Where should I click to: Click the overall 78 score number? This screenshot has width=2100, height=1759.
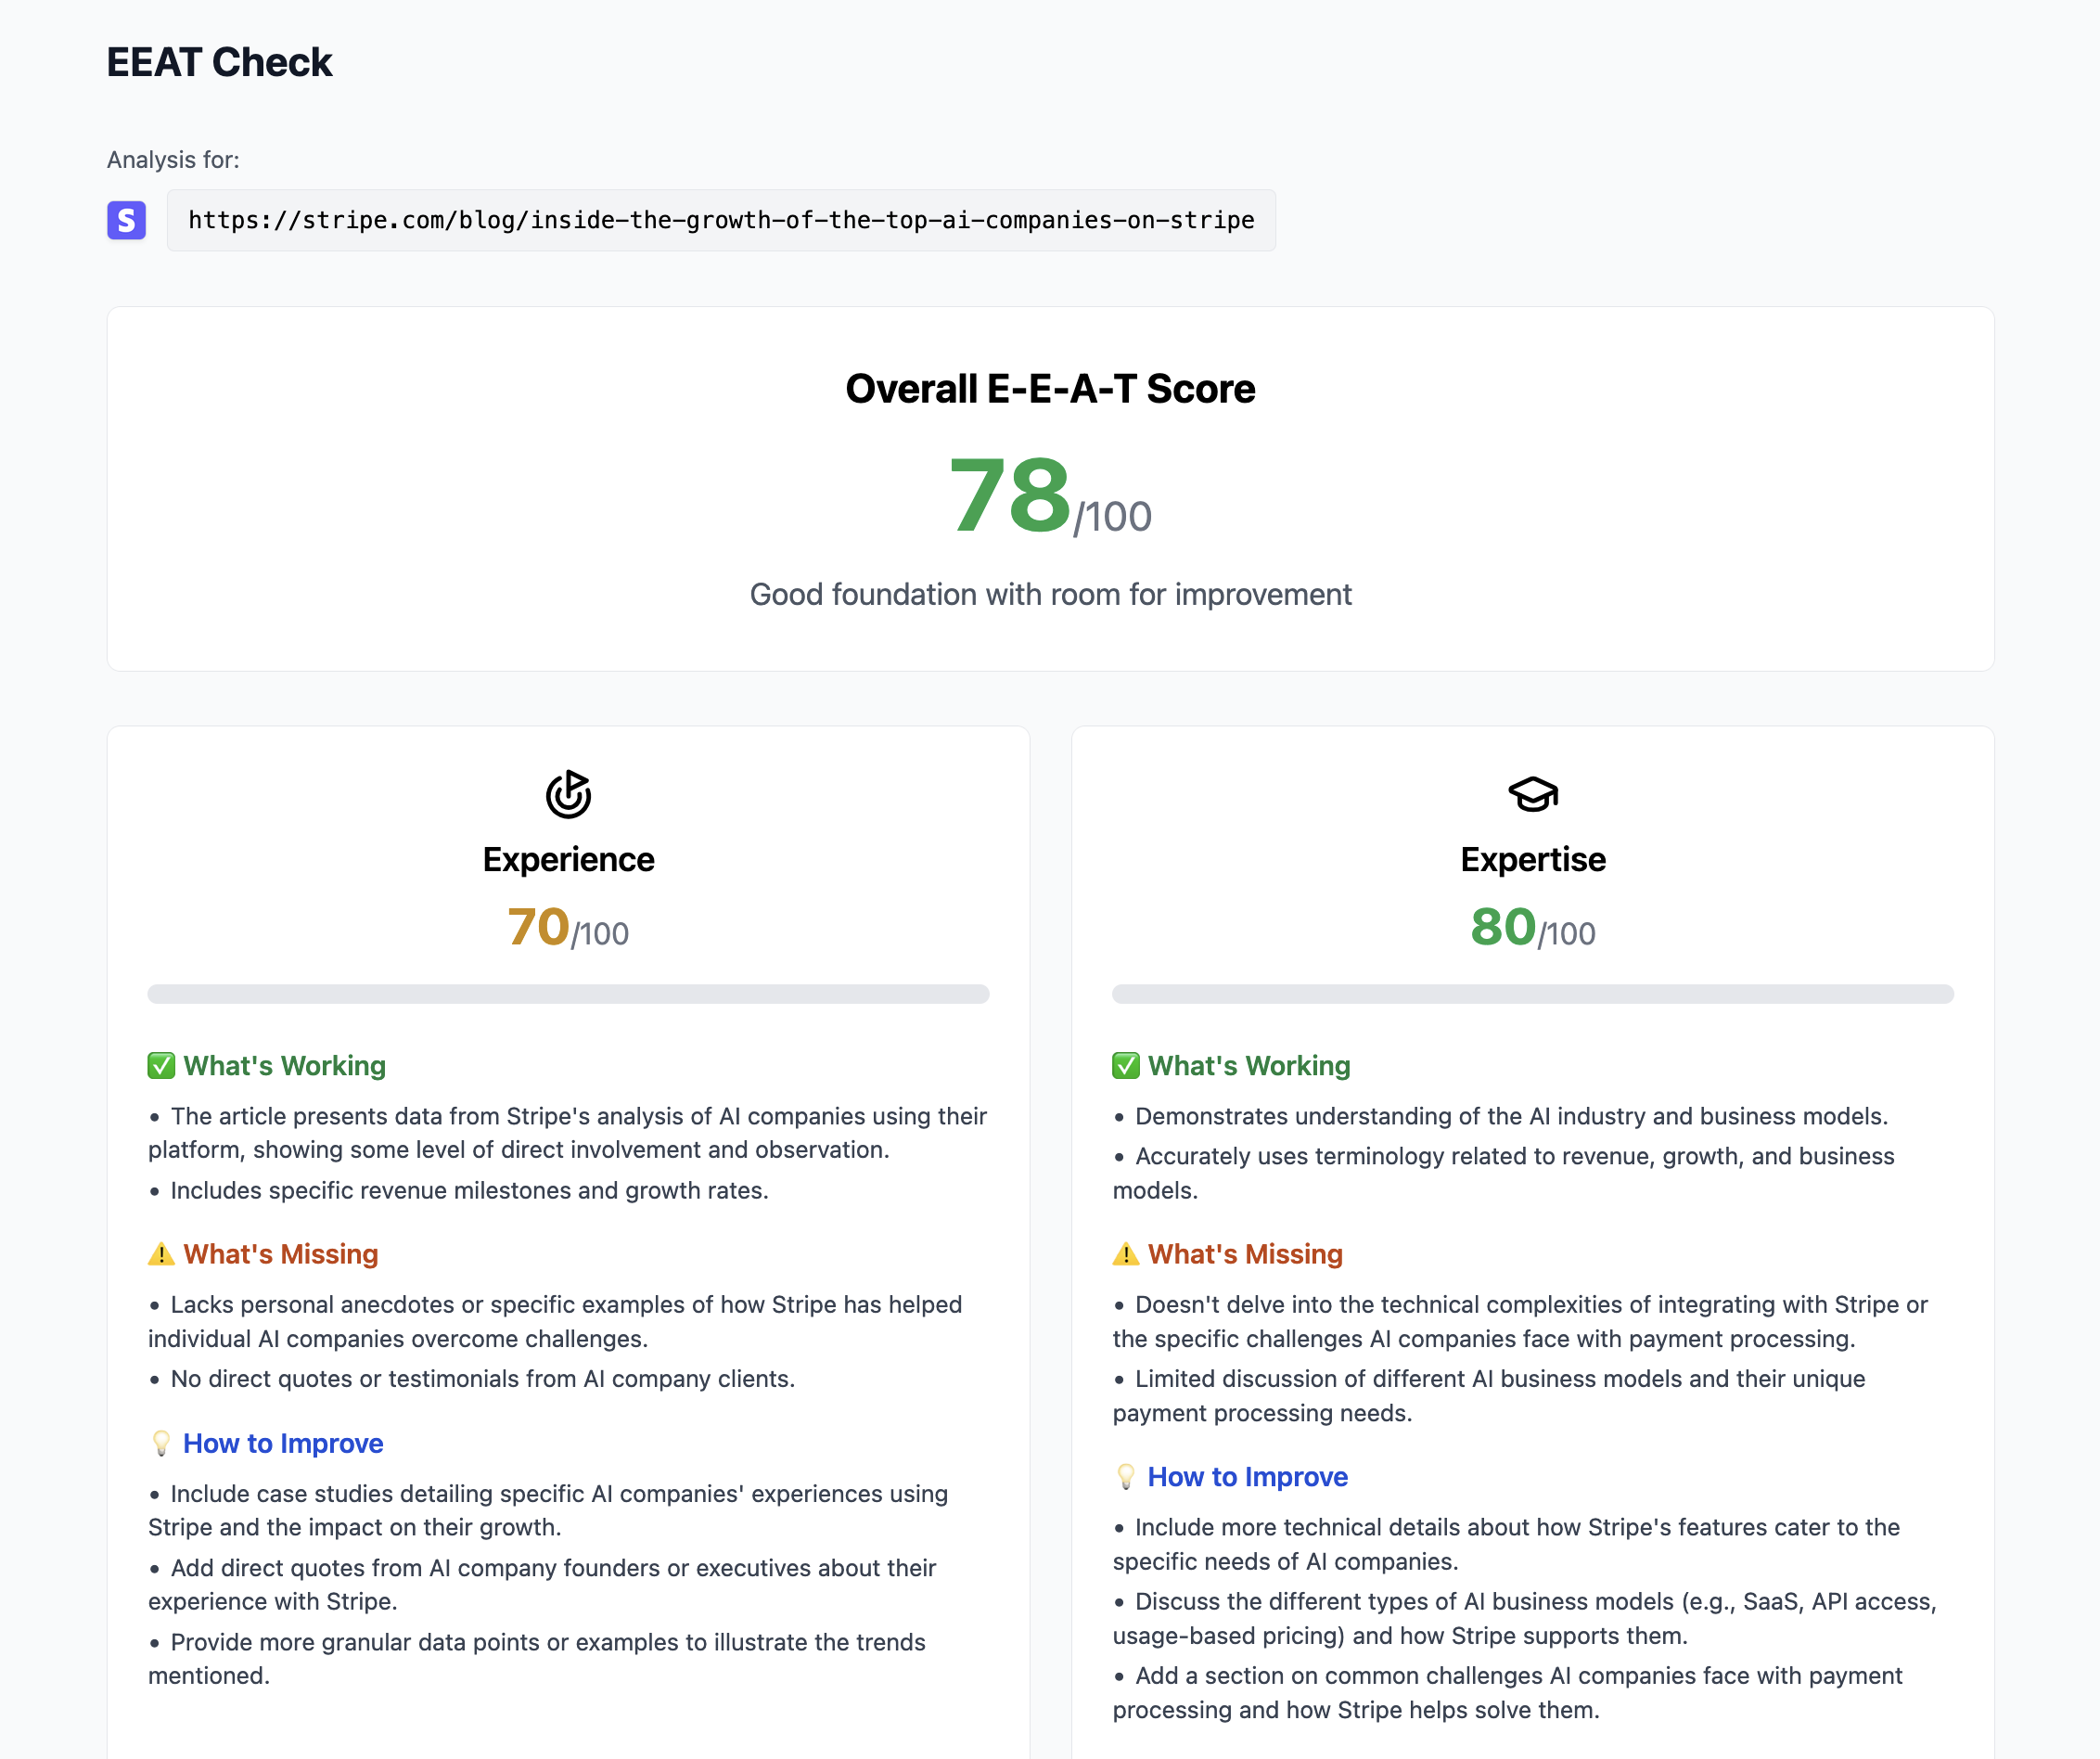pos(1010,495)
